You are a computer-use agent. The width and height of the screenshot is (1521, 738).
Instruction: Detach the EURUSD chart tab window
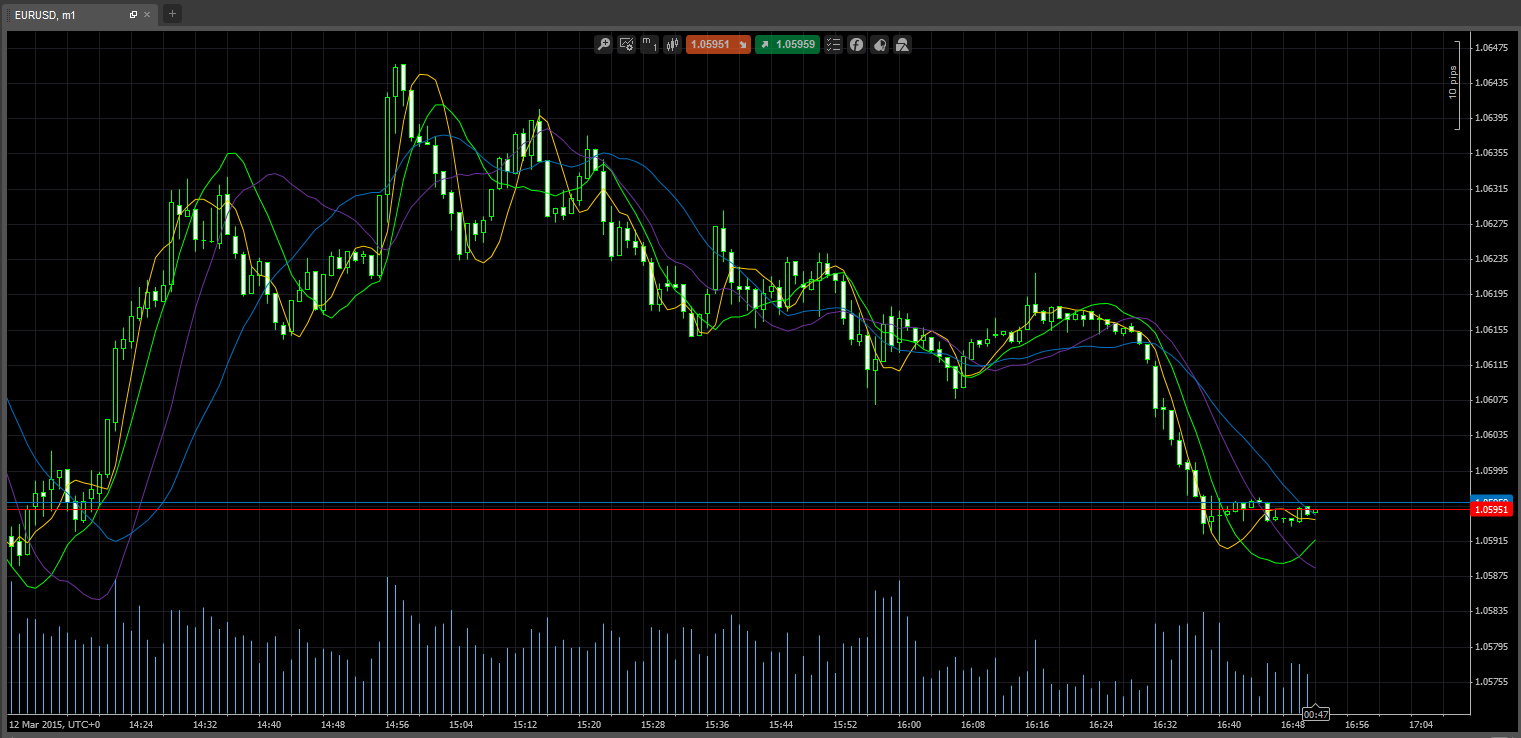[x=134, y=15]
